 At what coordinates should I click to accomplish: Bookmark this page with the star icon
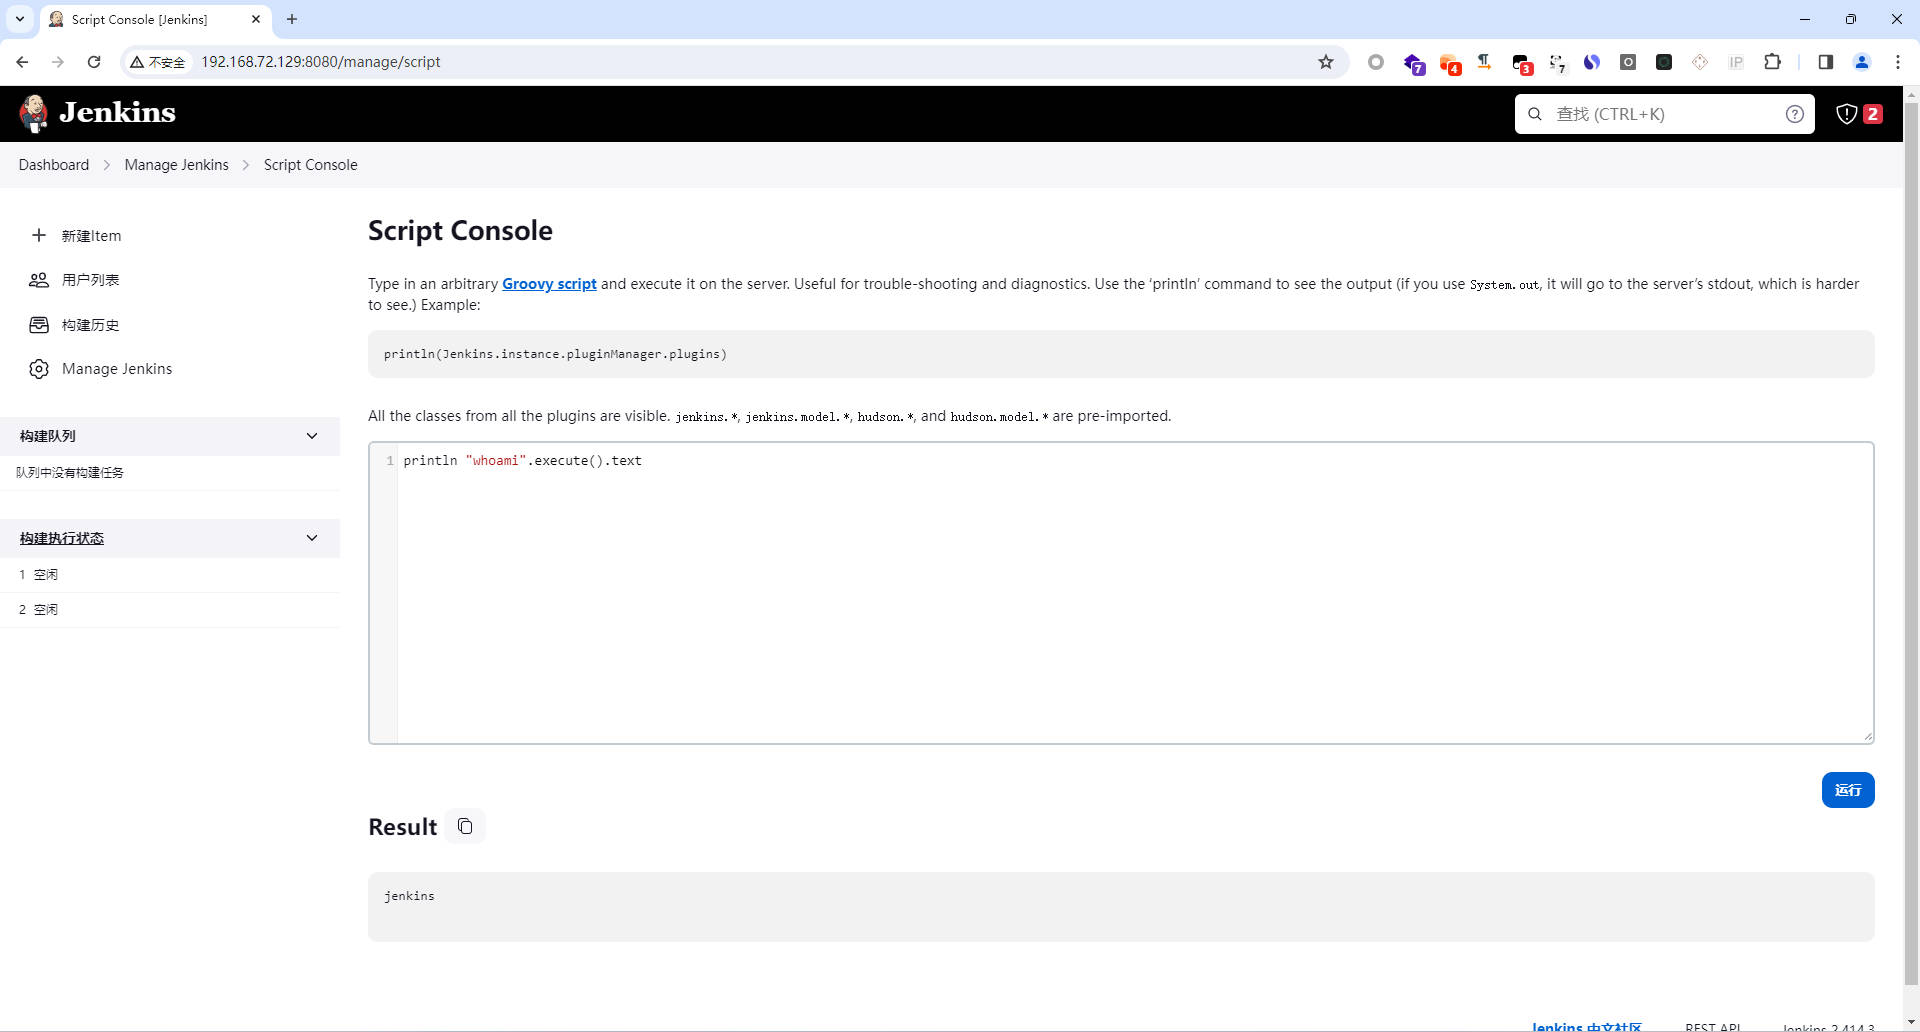pyautogui.click(x=1326, y=62)
